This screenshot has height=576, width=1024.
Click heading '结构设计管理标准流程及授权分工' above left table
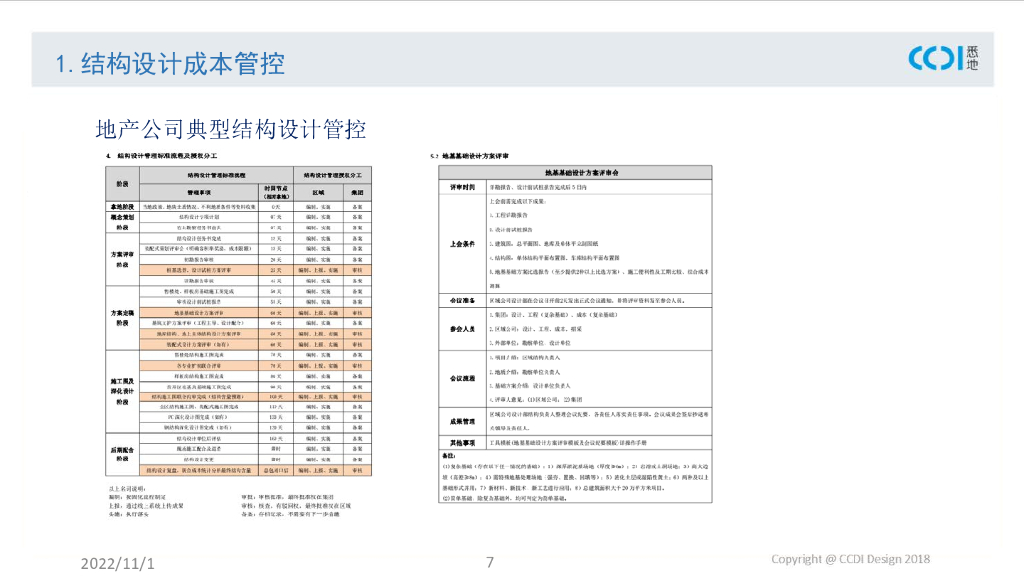(167, 156)
